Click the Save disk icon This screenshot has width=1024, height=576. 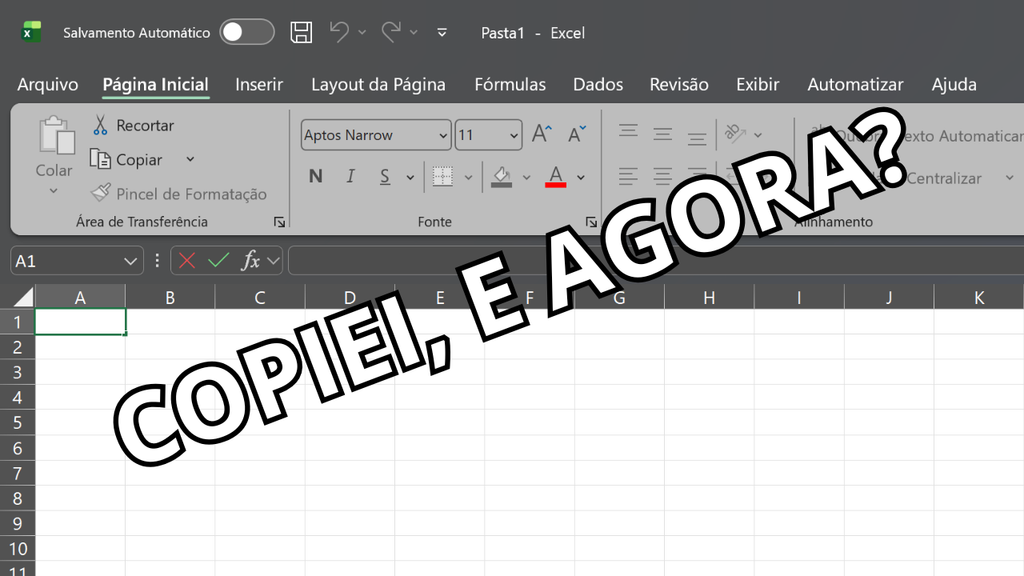pos(301,32)
